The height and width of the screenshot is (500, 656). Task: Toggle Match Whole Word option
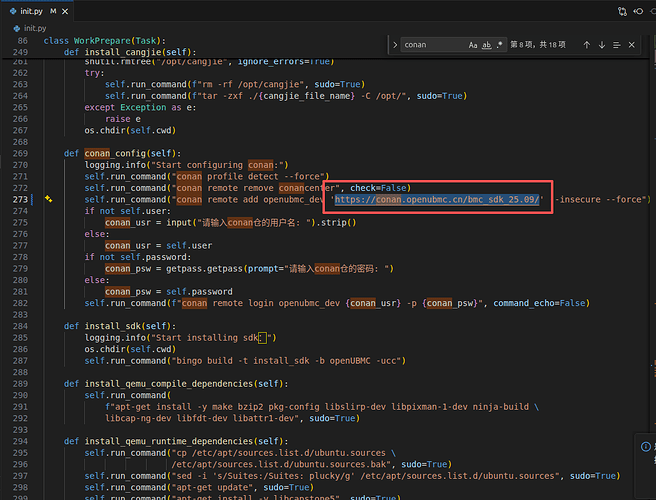487,45
